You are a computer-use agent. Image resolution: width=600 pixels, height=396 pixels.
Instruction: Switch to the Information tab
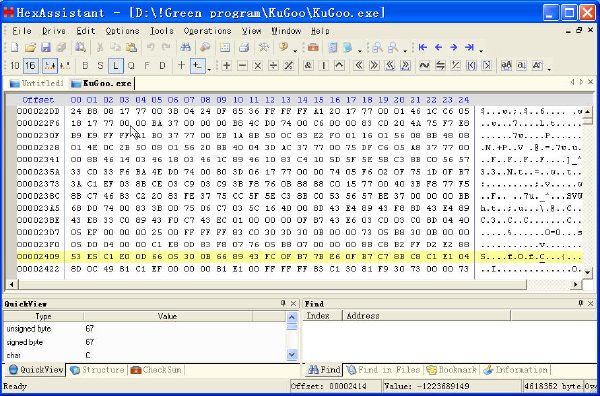[515, 370]
